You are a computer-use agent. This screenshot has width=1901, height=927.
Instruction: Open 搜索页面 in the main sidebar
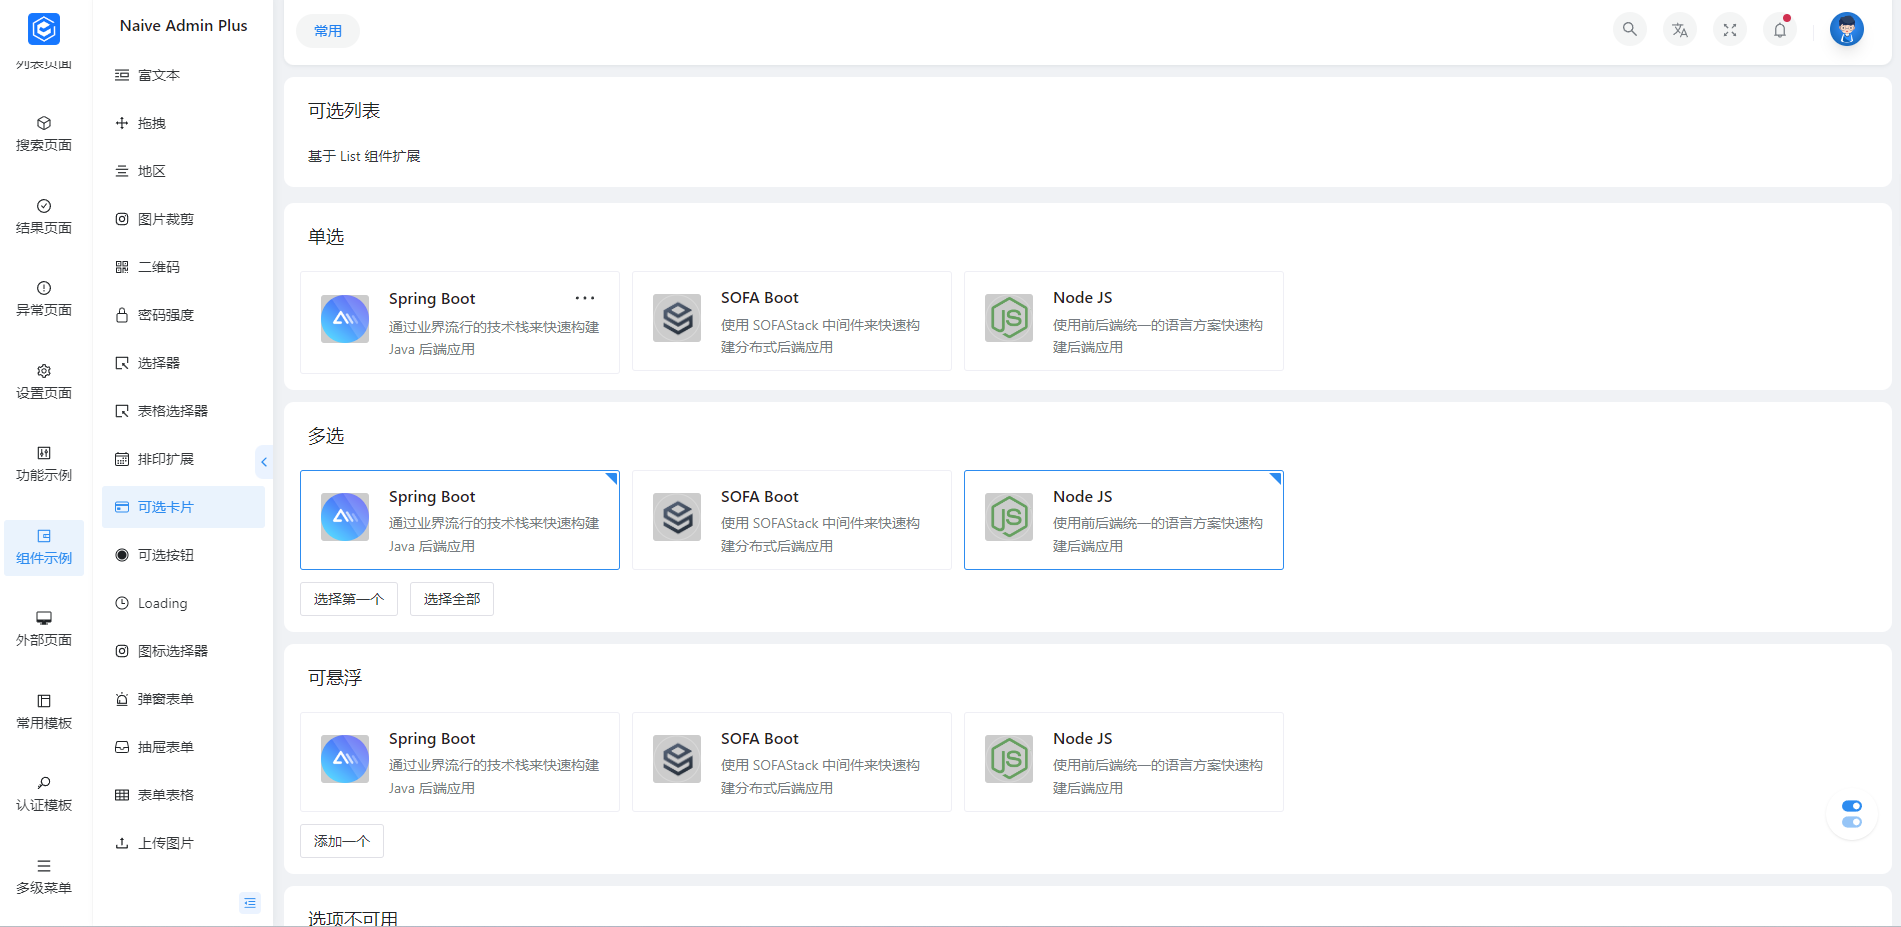tap(44, 135)
